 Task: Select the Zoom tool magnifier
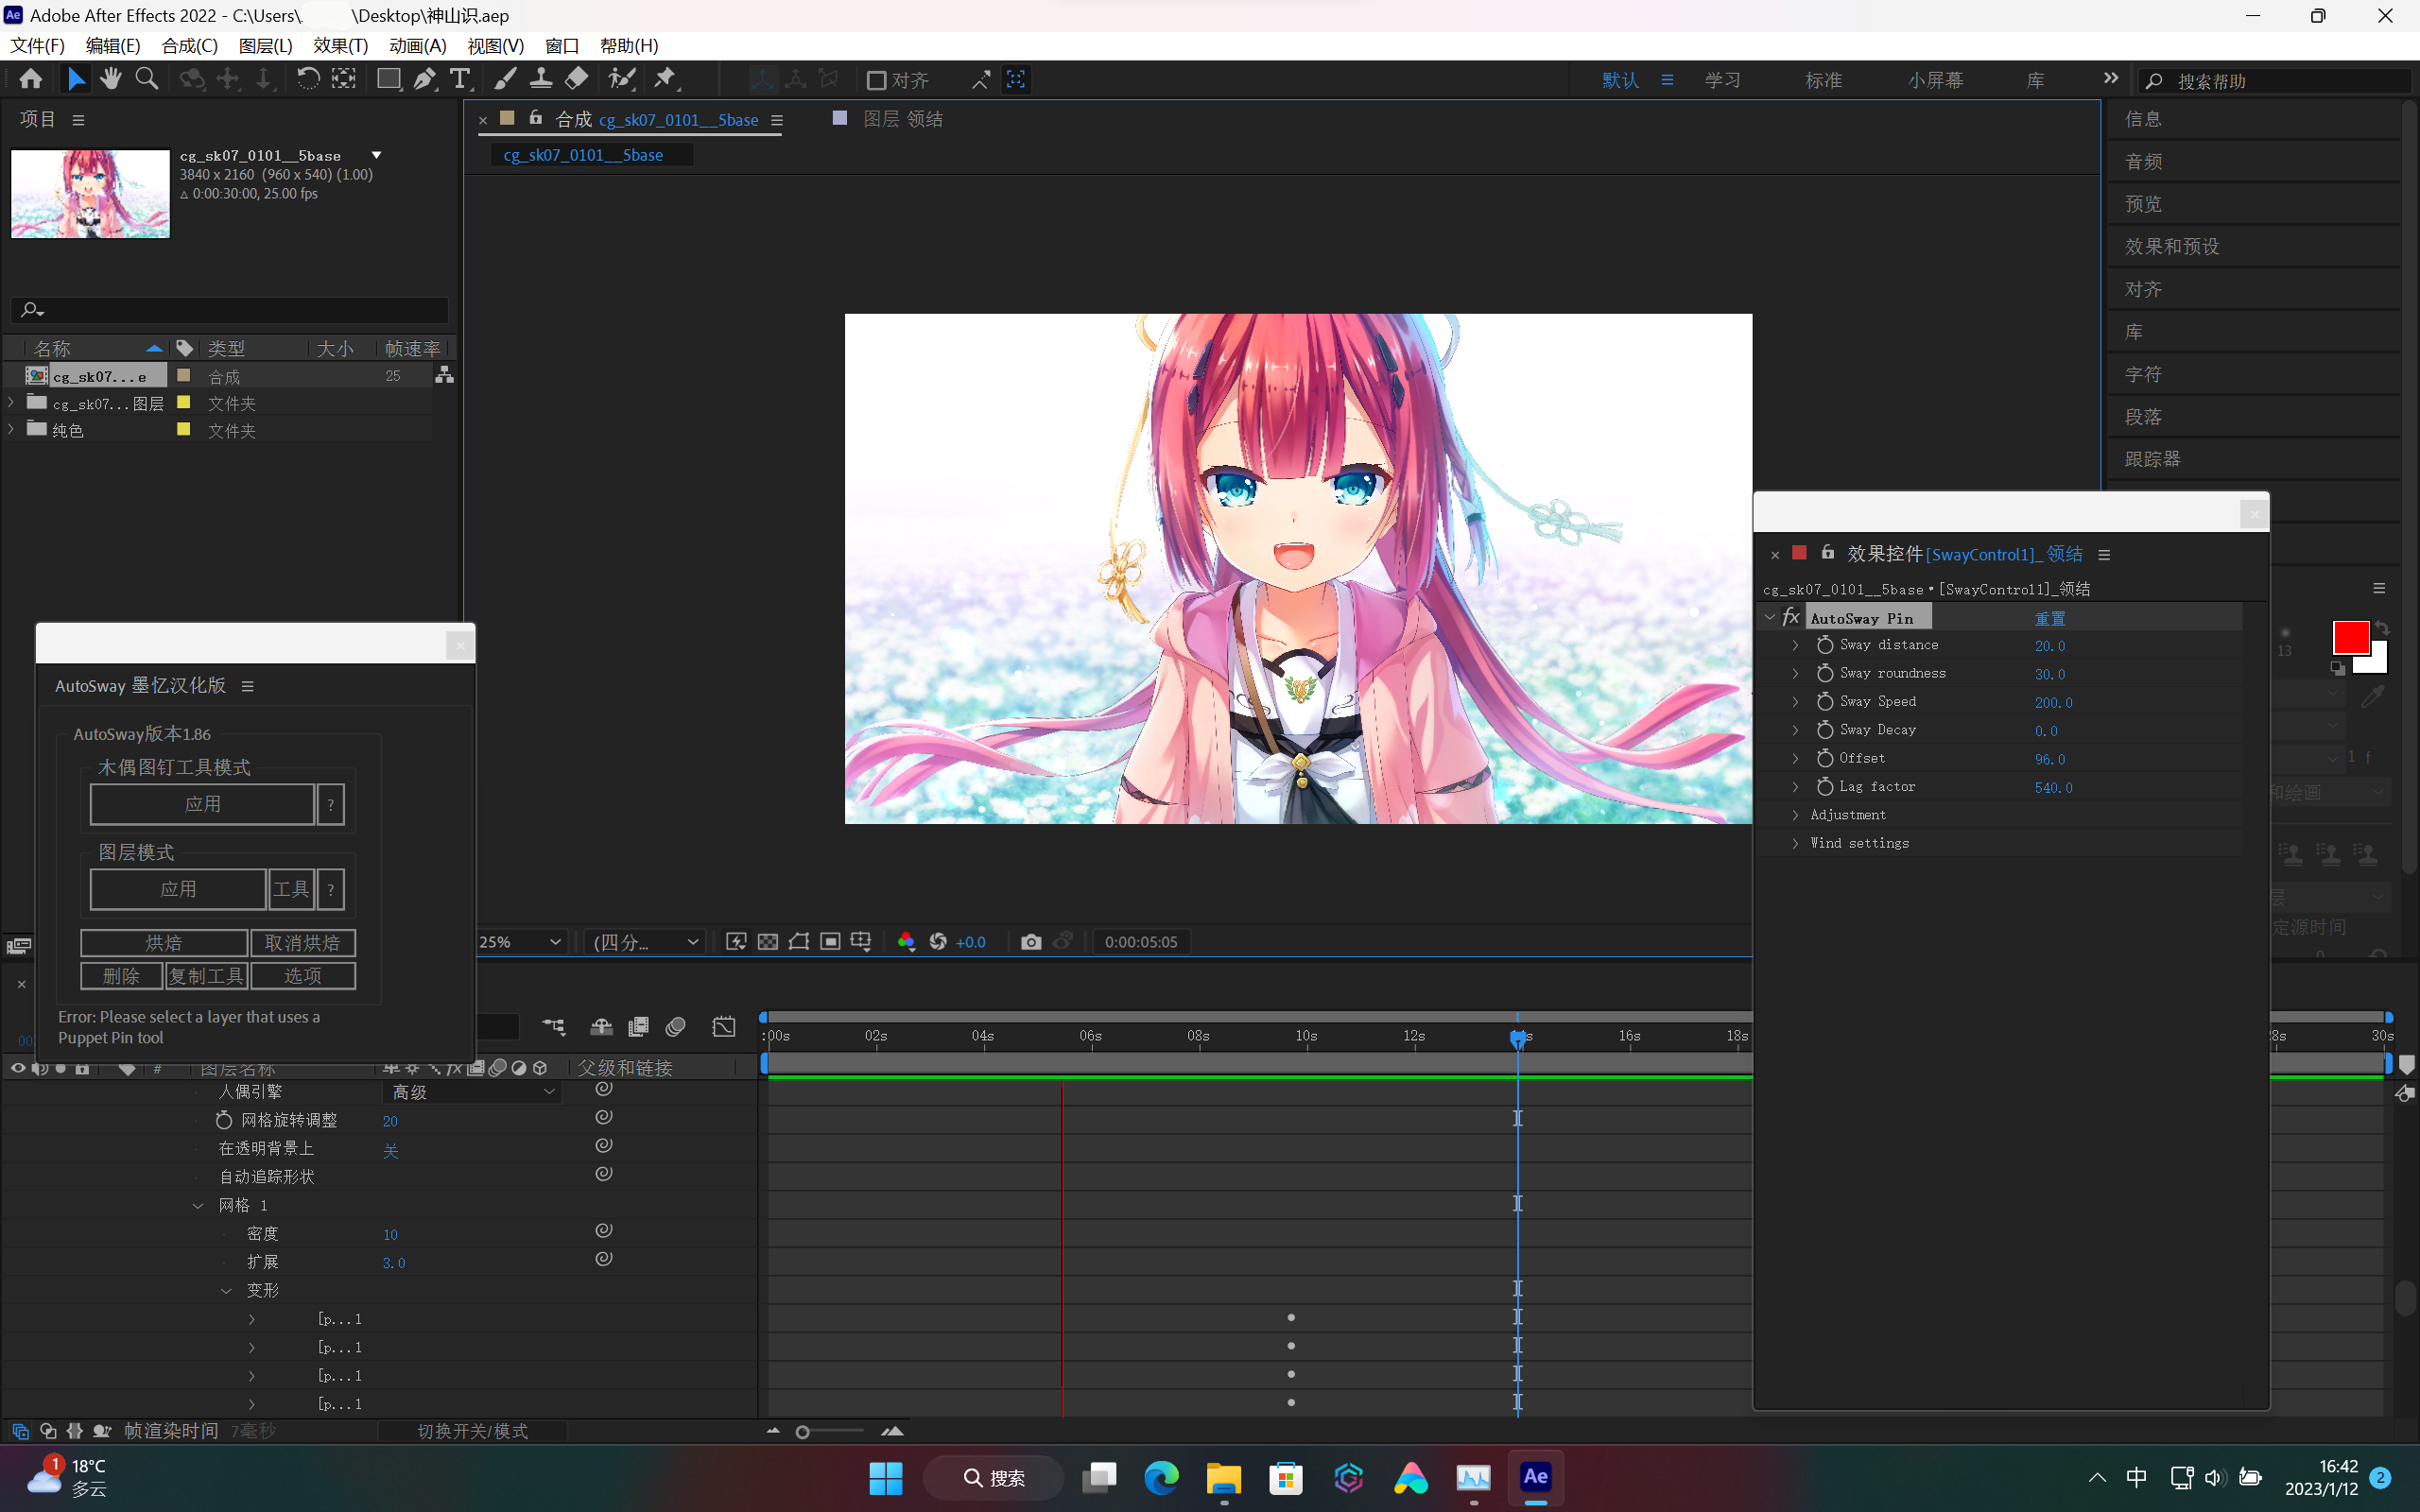coord(146,79)
